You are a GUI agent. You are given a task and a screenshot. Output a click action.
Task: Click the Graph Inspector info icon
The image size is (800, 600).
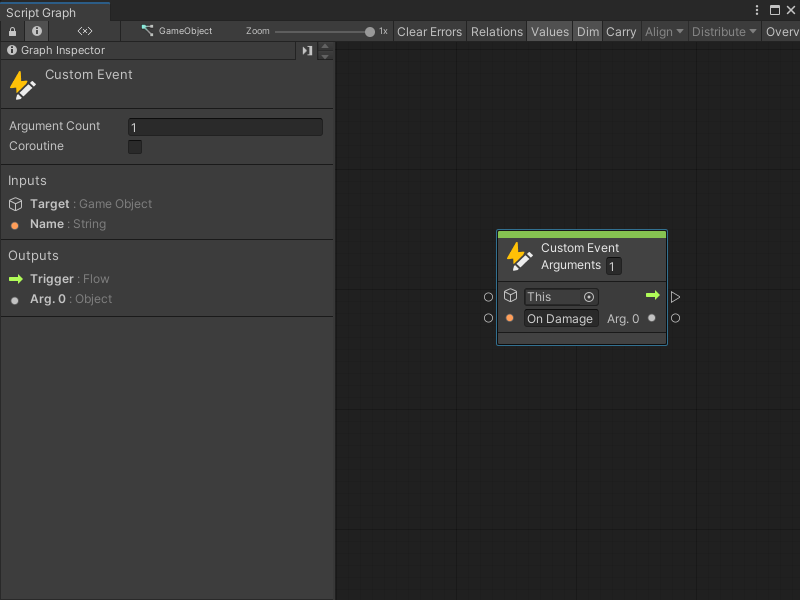pos(10,50)
